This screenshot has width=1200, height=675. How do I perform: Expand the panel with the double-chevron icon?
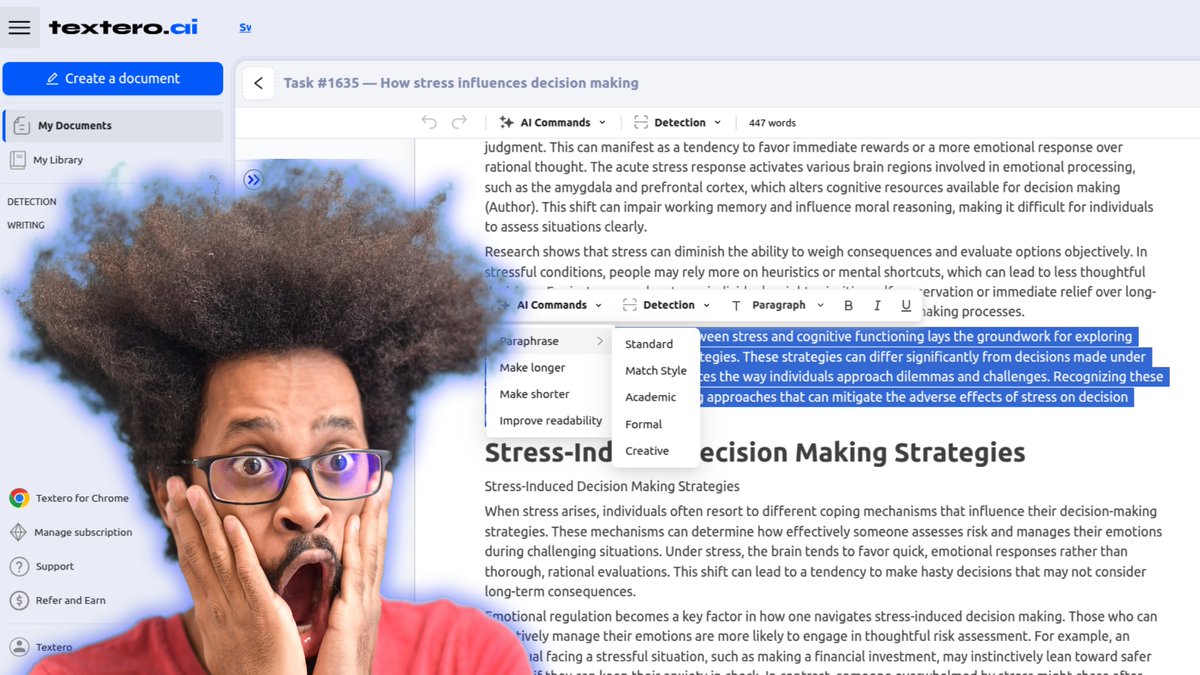(x=253, y=178)
